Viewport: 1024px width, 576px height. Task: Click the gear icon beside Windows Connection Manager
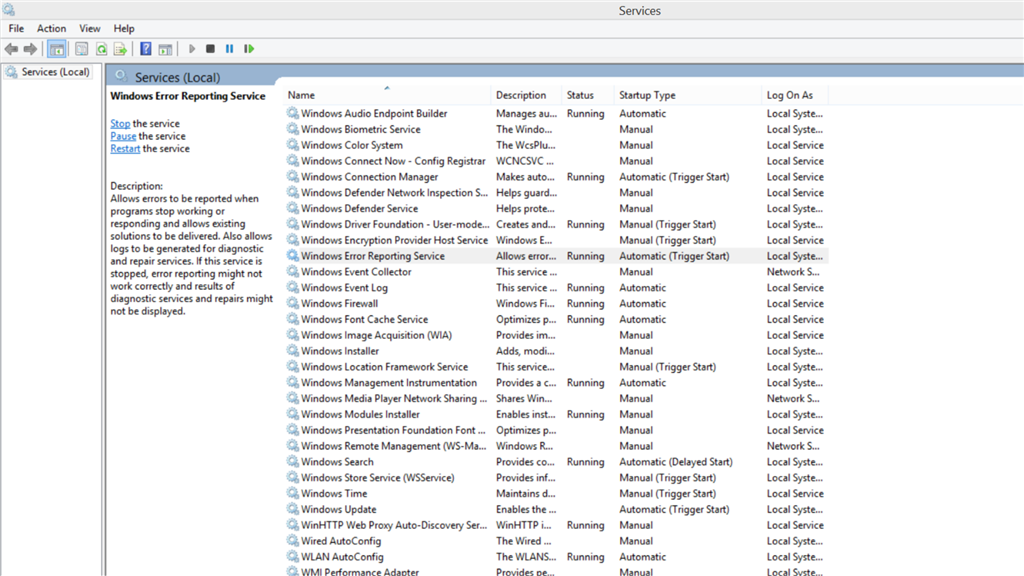pos(293,177)
